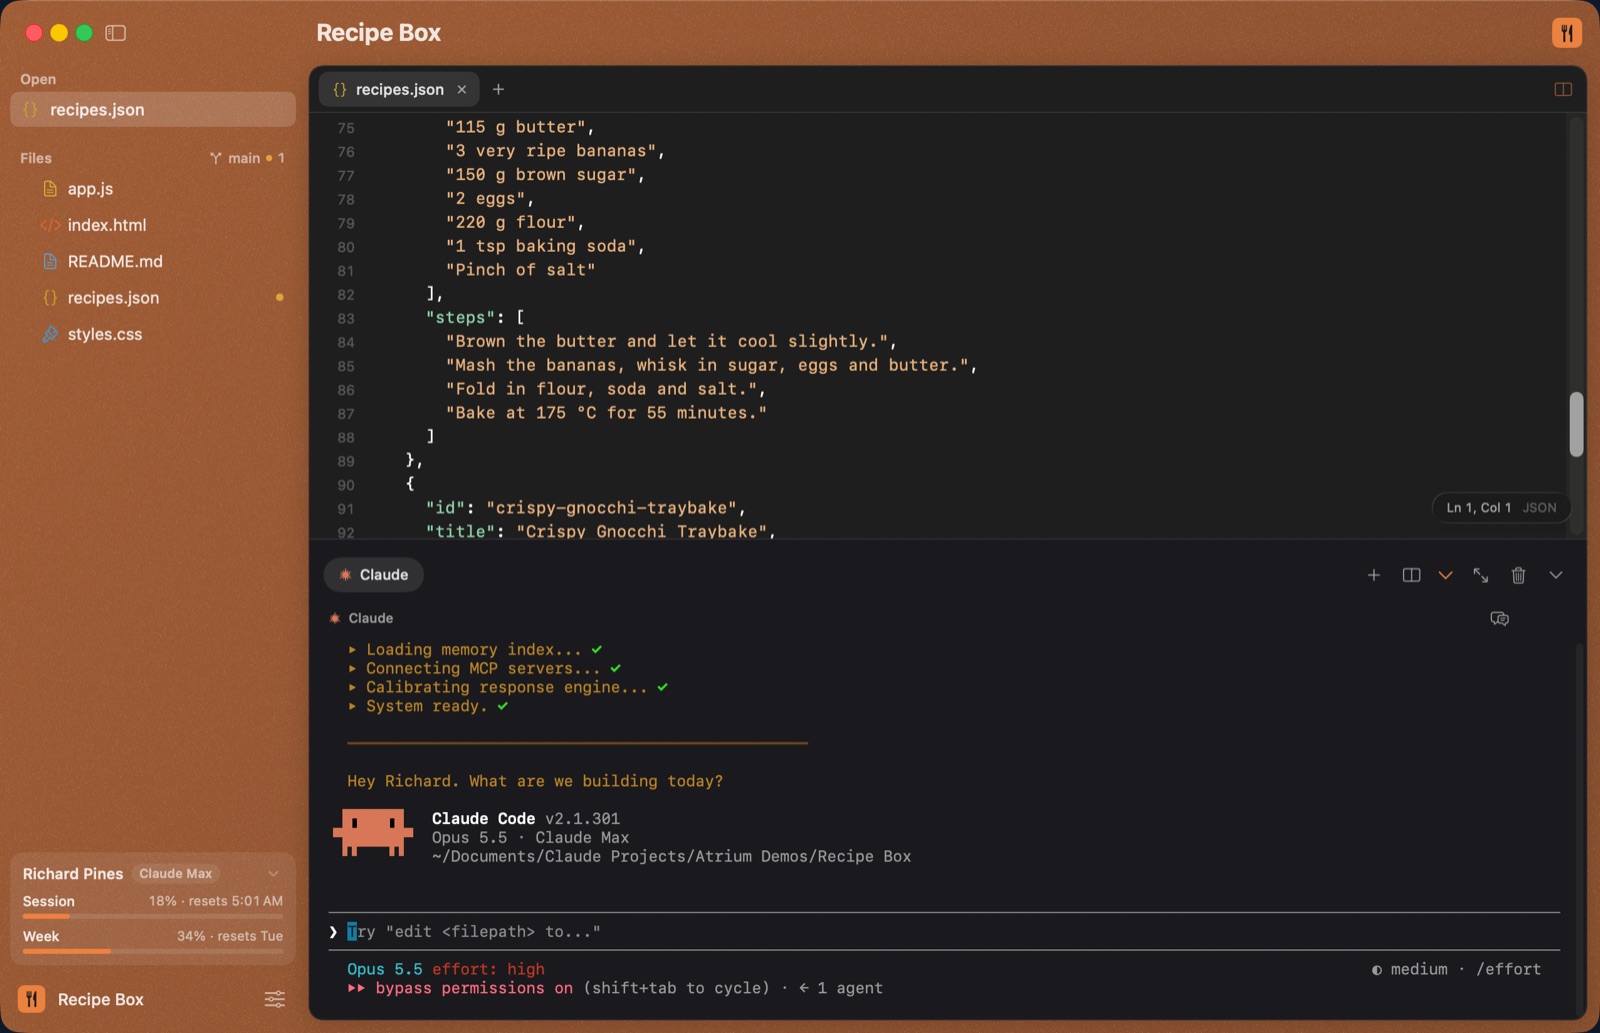Split the terminal panel
This screenshot has height=1033, width=1600.
tap(1411, 575)
